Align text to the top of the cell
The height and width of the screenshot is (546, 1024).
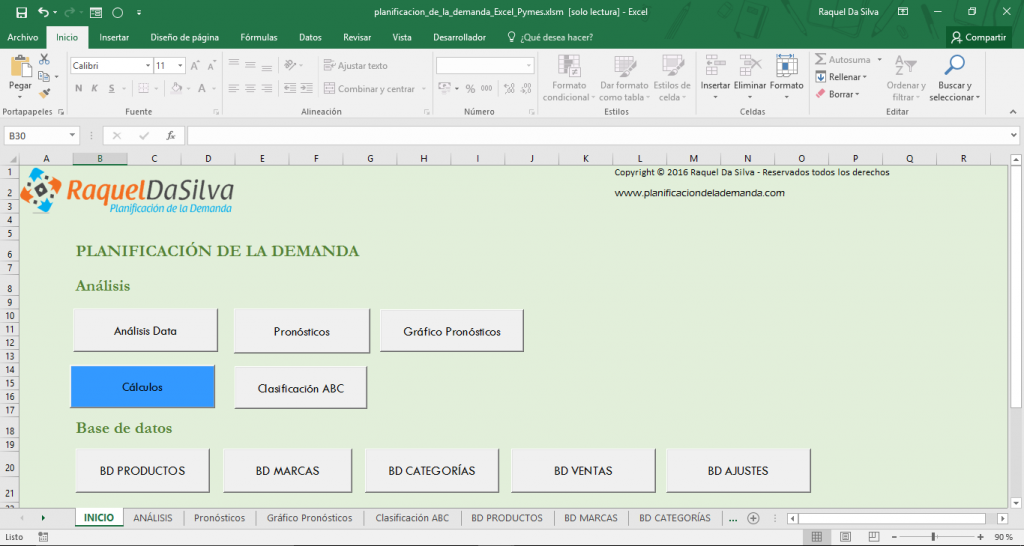[x=233, y=65]
